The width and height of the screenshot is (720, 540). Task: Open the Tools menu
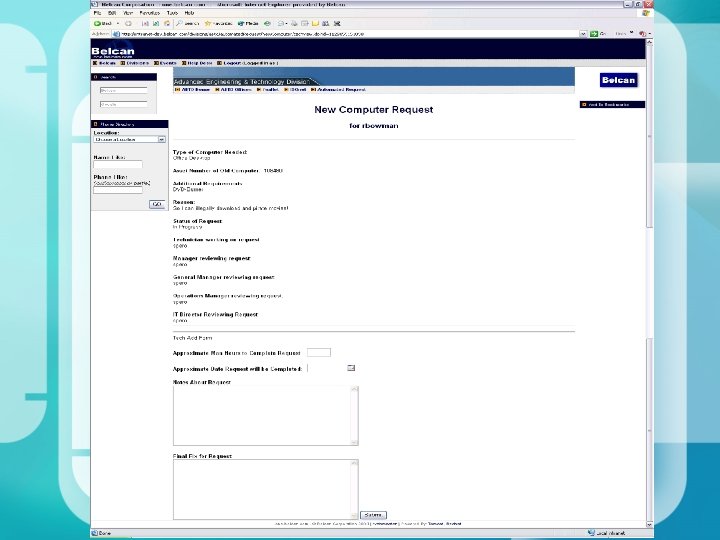(172, 13)
